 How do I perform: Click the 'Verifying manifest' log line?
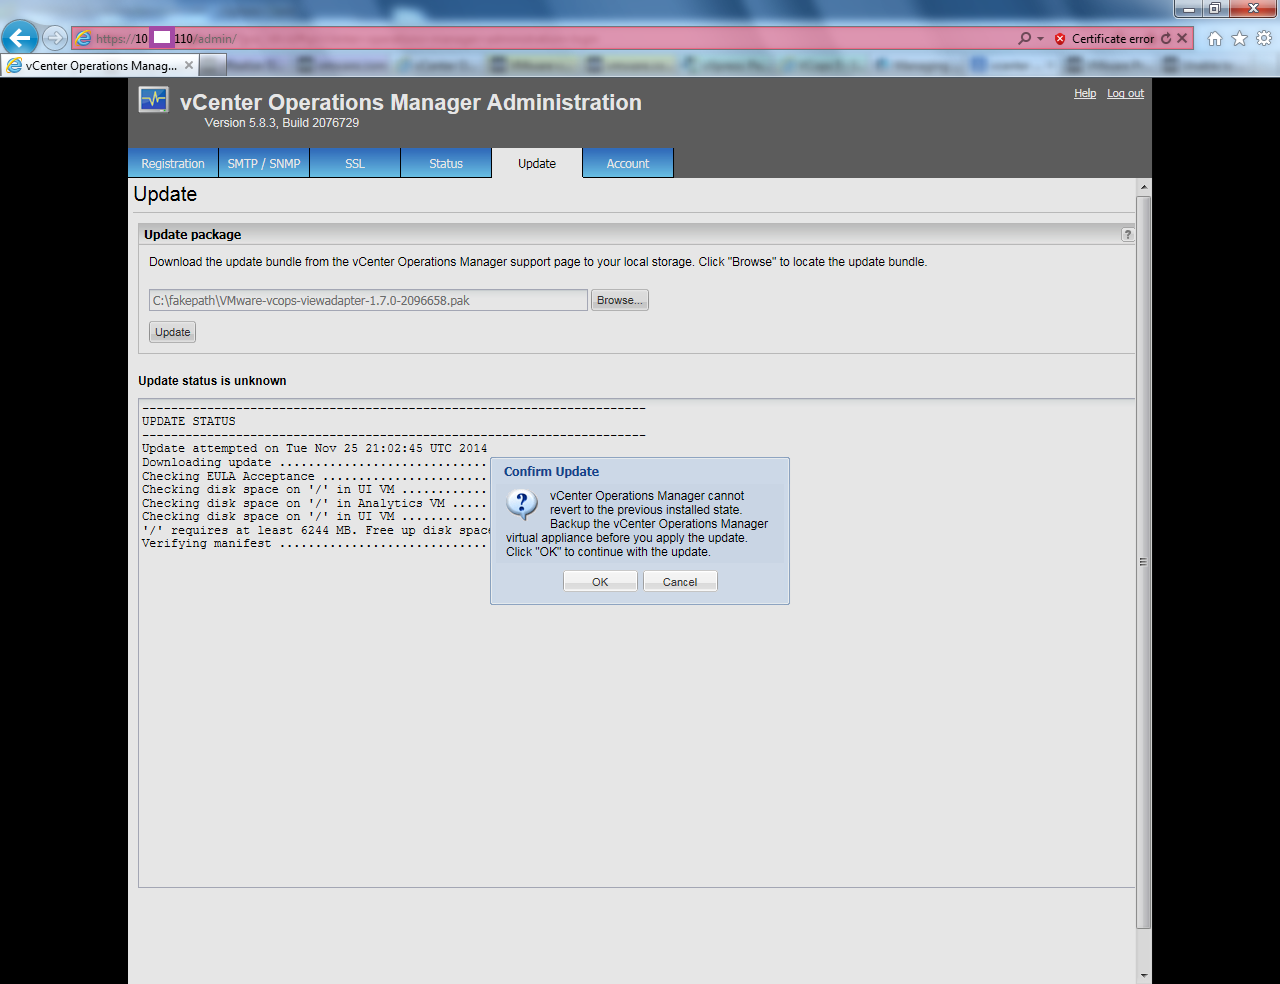click(x=314, y=544)
